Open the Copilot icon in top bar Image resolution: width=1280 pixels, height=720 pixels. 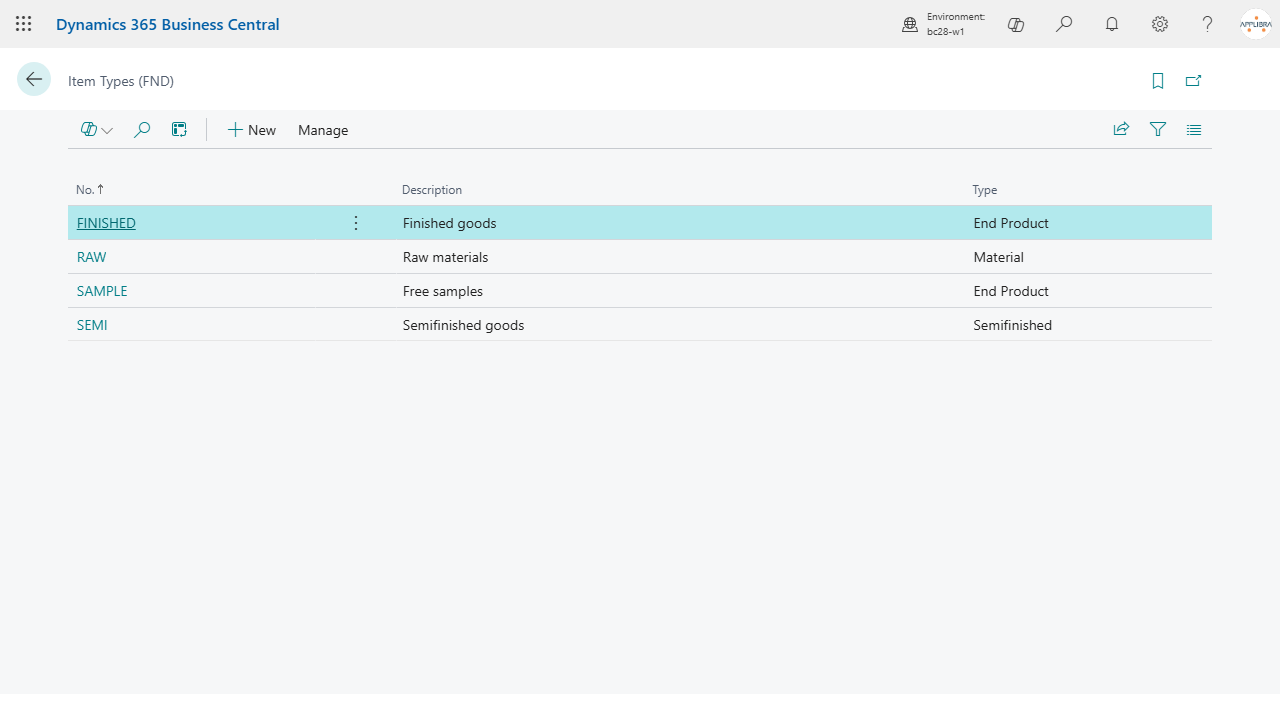pyautogui.click(x=1016, y=24)
